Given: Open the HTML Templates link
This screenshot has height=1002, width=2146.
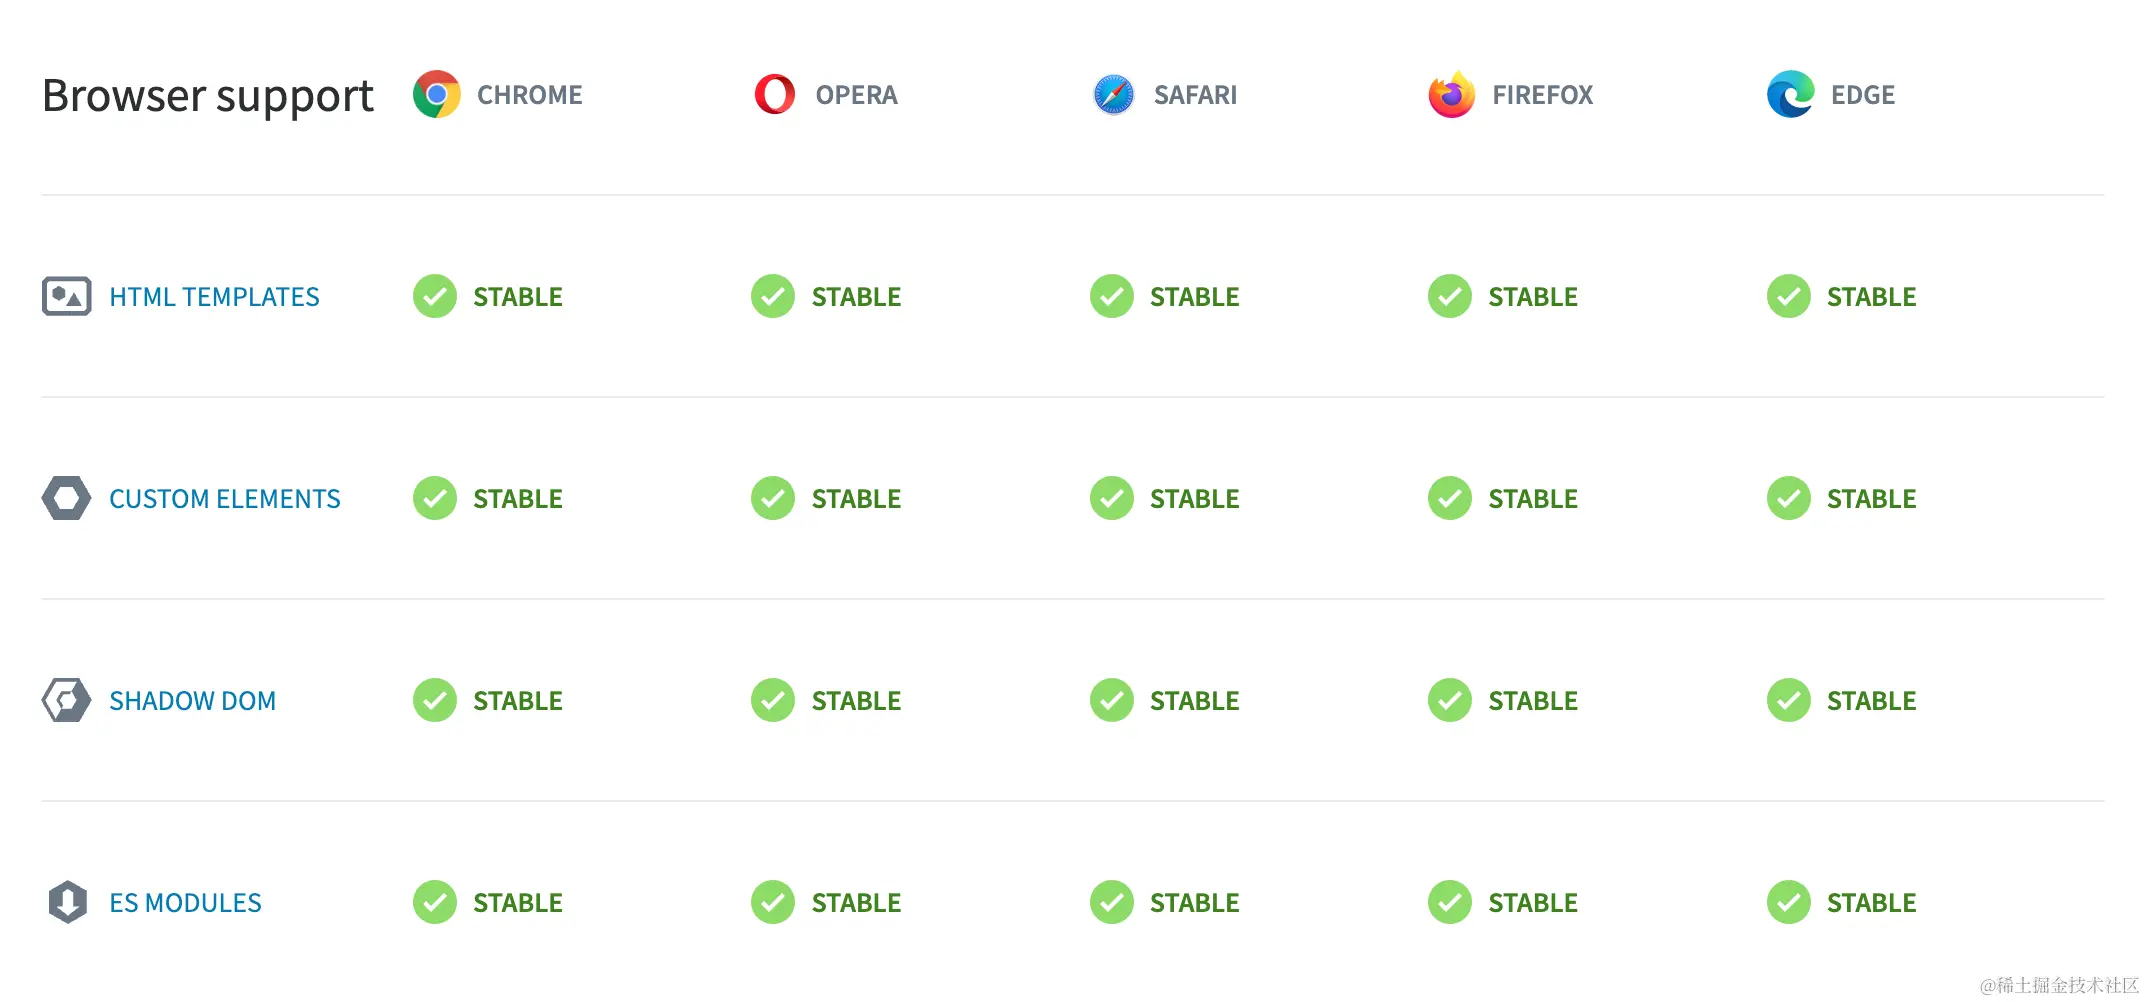Looking at the screenshot, I should 214,297.
